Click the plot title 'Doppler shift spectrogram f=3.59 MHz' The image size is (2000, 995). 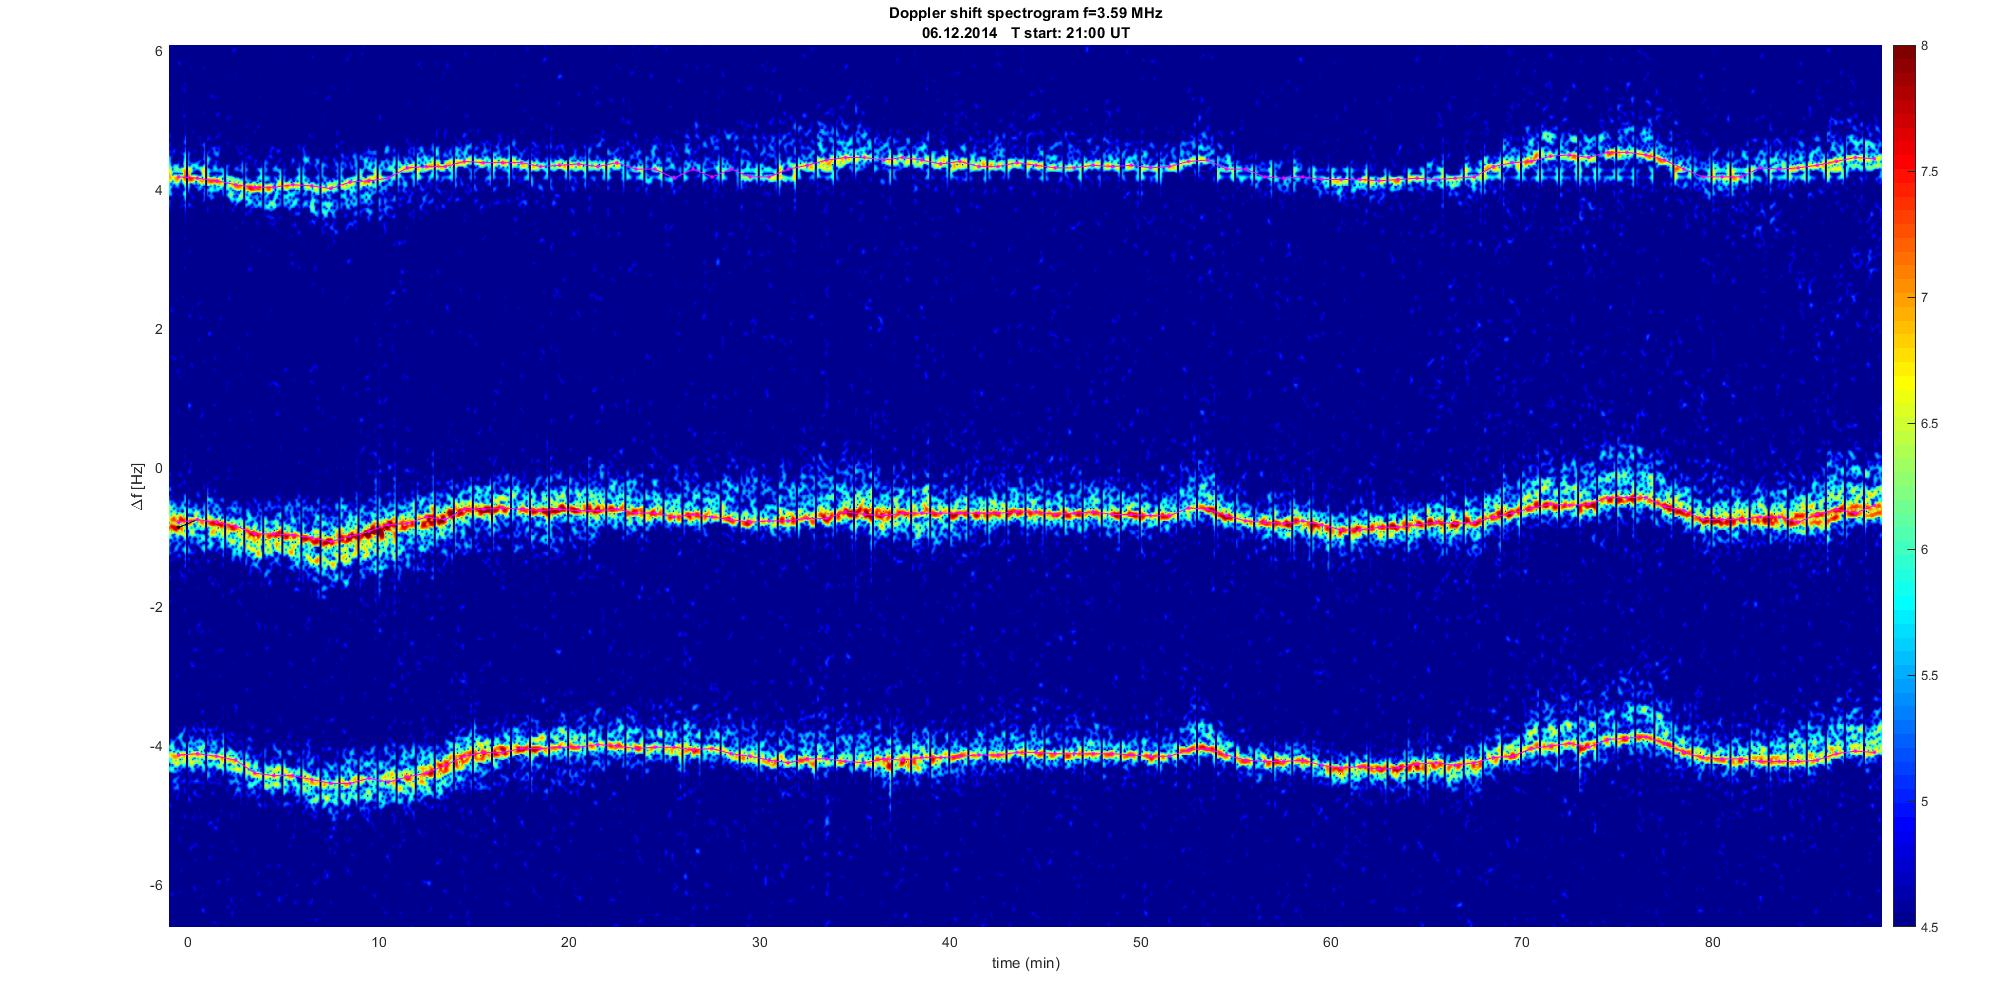1026,13
